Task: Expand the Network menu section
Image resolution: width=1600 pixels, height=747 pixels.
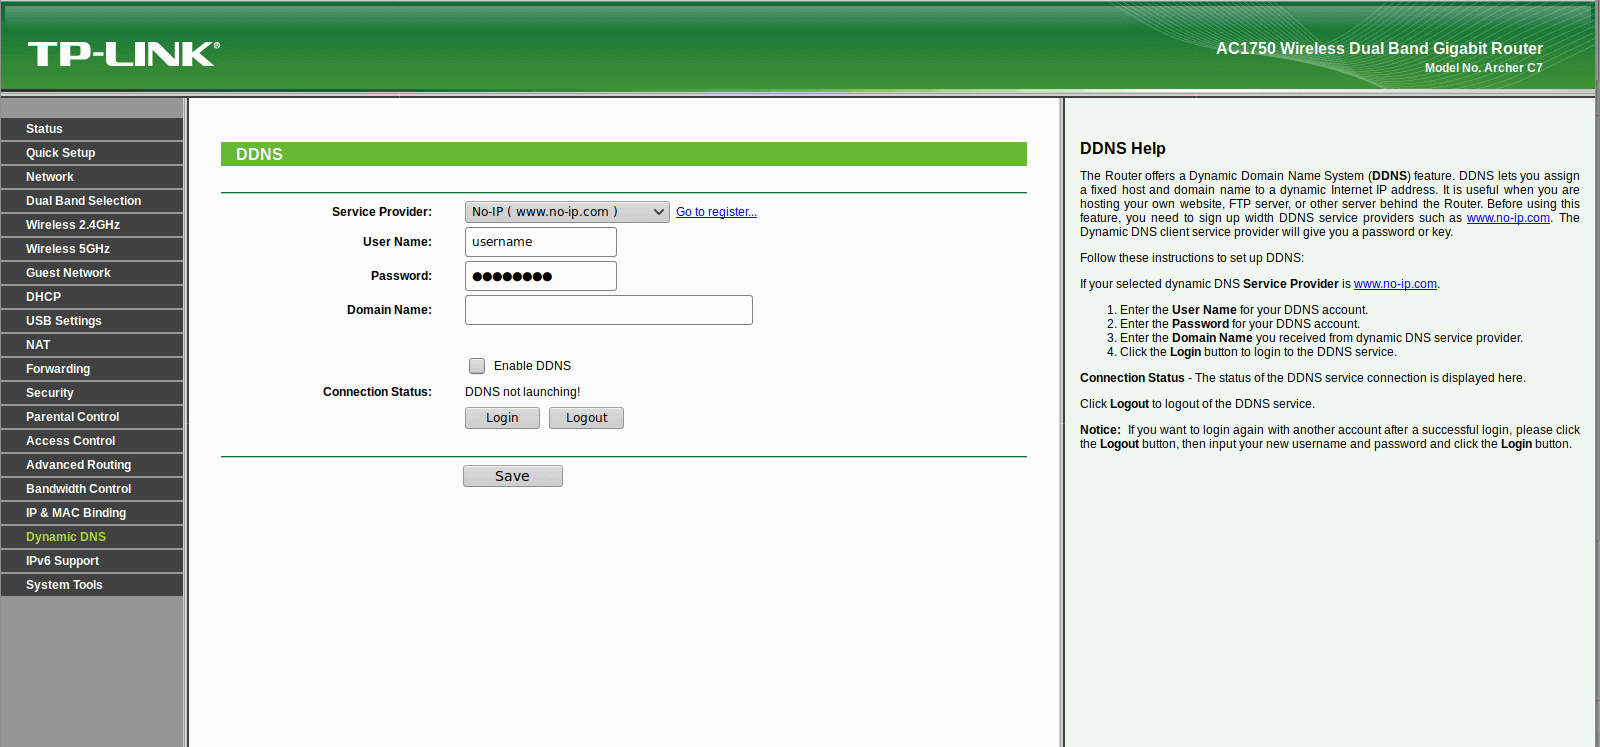Action: pyautogui.click(x=92, y=177)
